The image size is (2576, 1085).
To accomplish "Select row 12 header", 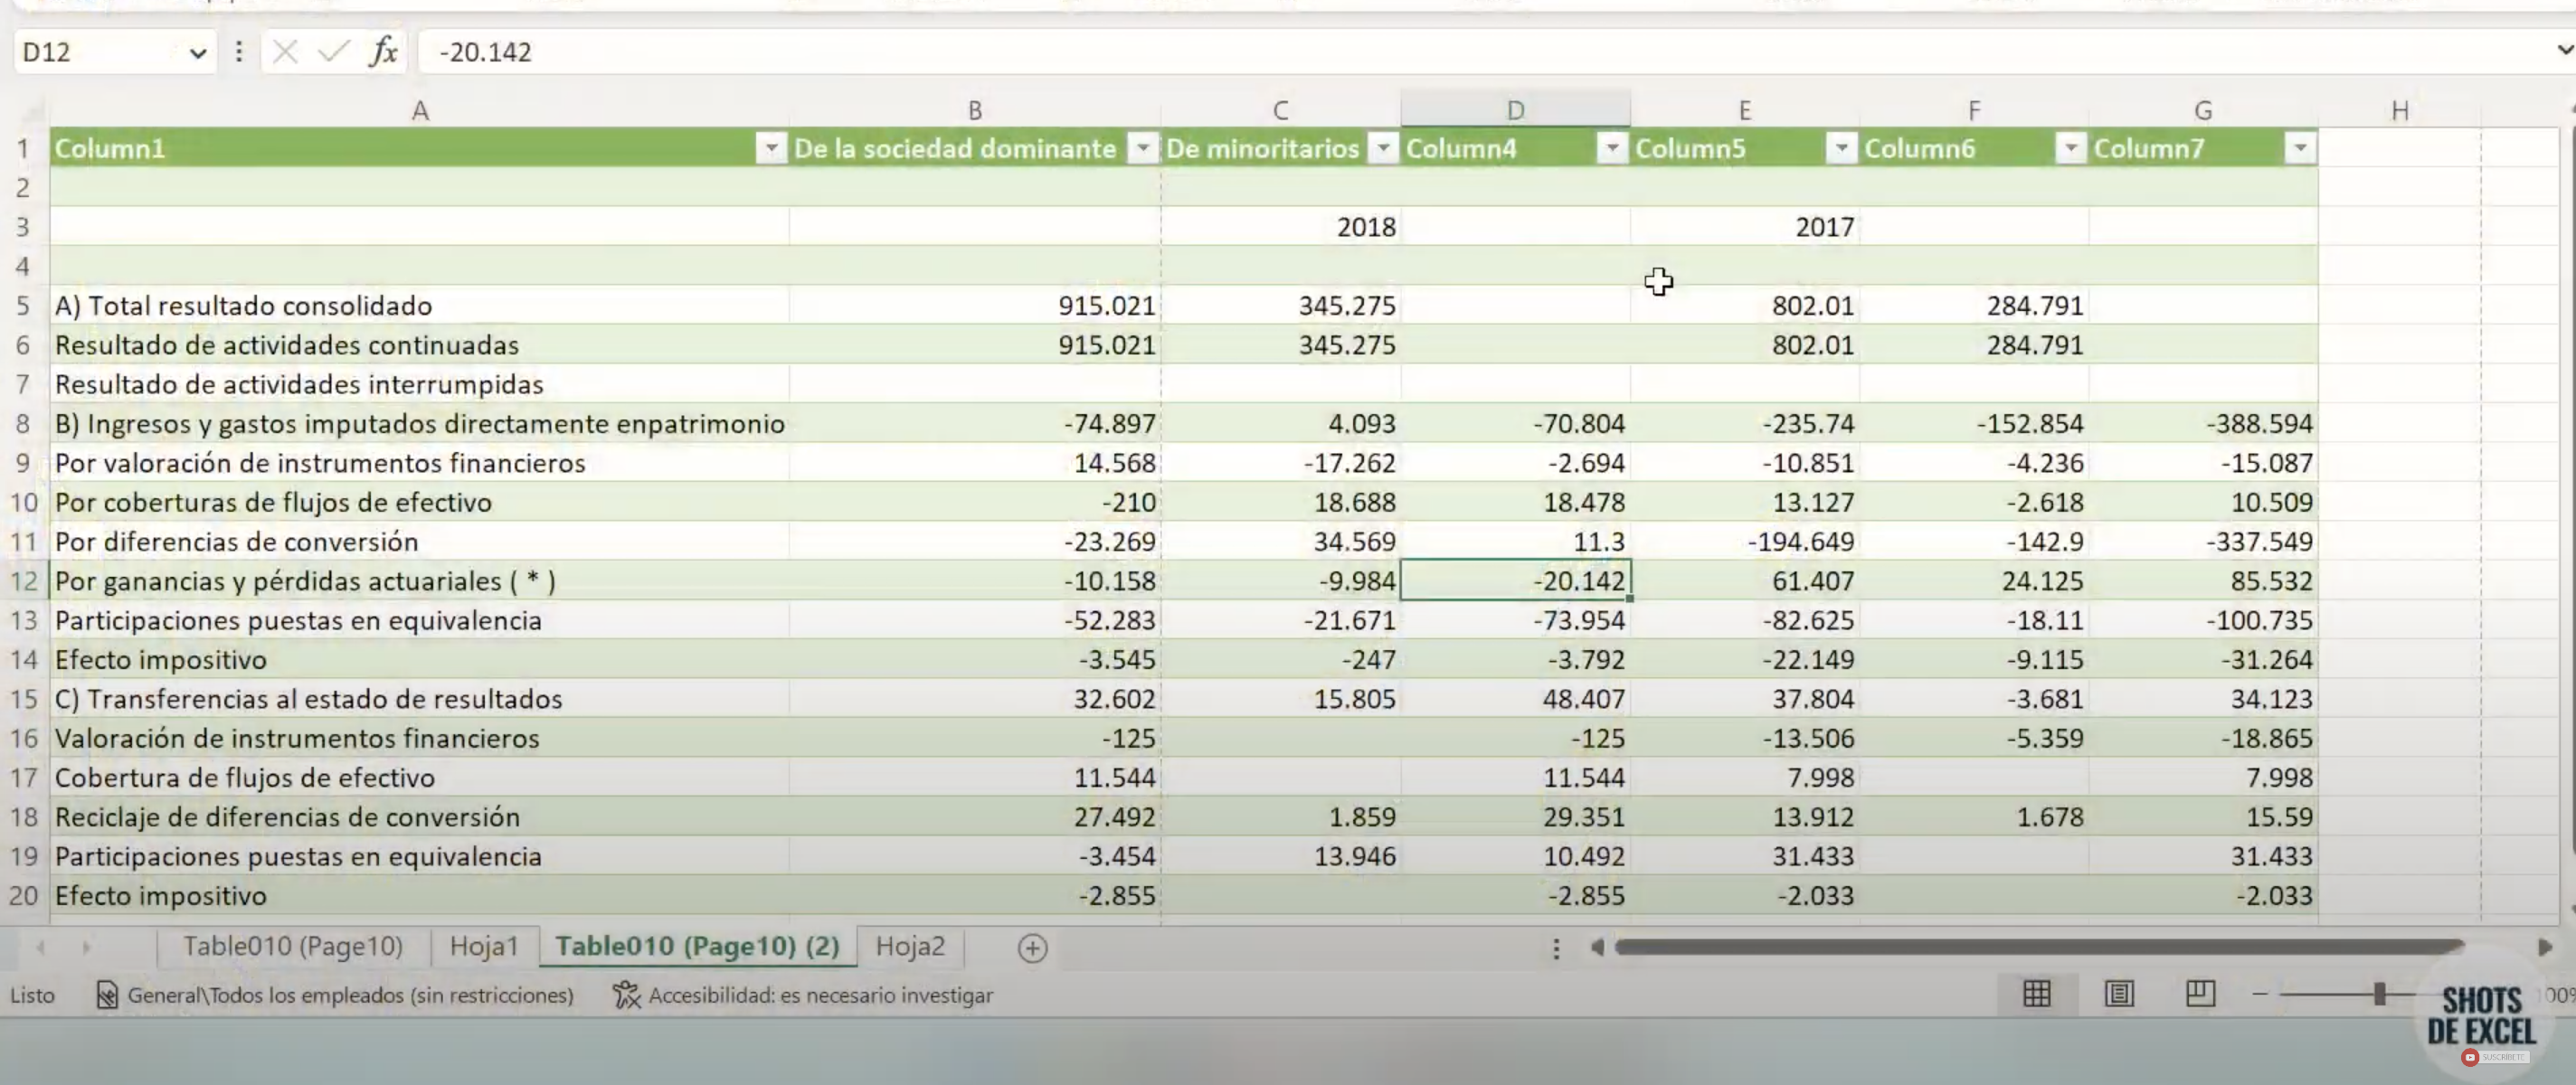I will (x=23, y=581).
